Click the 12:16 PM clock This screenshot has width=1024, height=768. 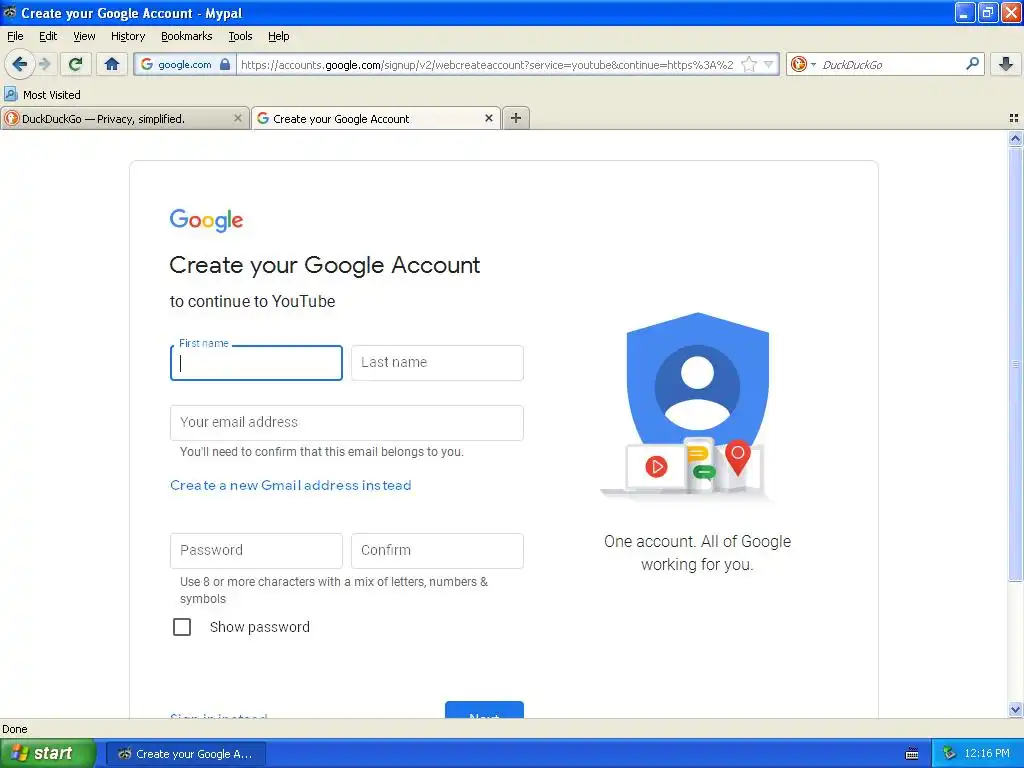[987, 754]
